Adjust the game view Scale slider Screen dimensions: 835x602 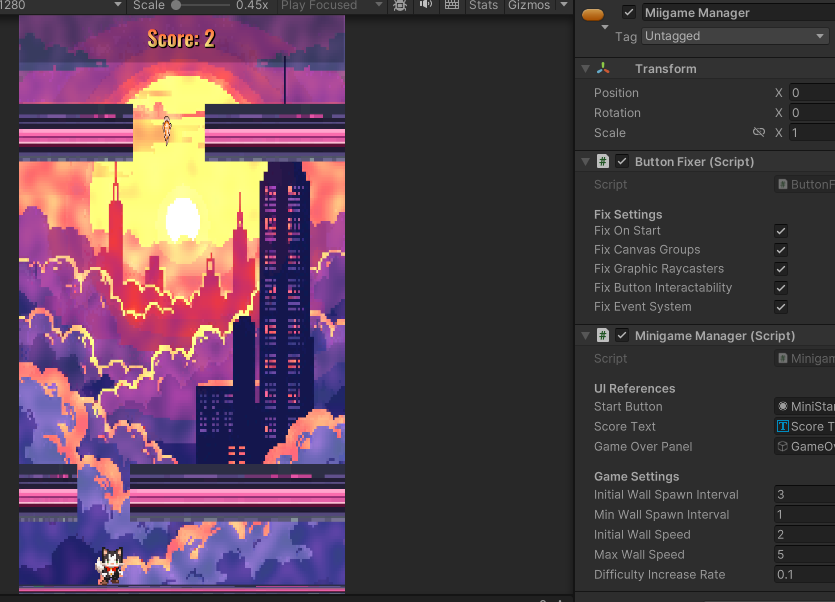pyautogui.click(x=200, y=5)
